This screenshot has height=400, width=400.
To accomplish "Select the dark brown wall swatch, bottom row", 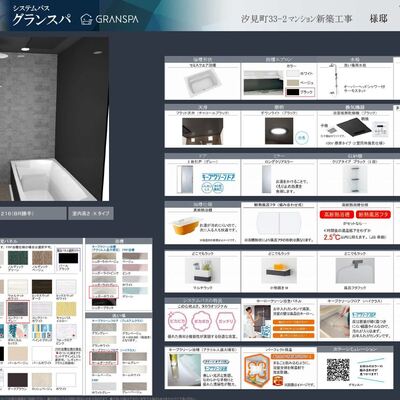I will click(x=18, y=380).
